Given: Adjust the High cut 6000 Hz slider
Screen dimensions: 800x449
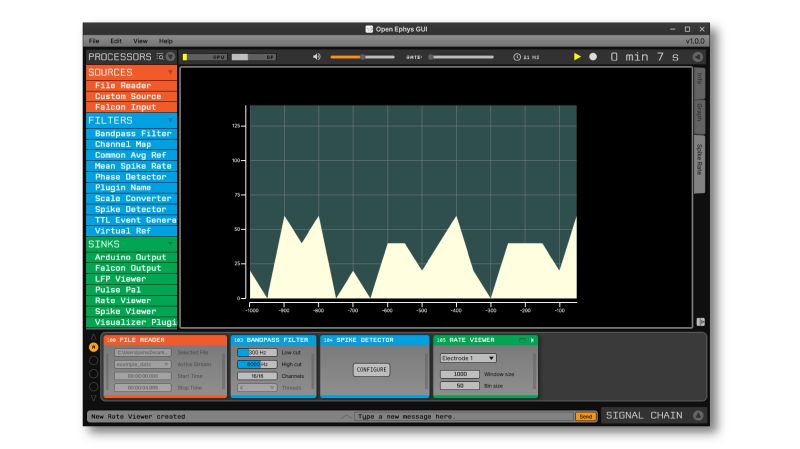Looking at the screenshot, I should click(x=257, y=364).
